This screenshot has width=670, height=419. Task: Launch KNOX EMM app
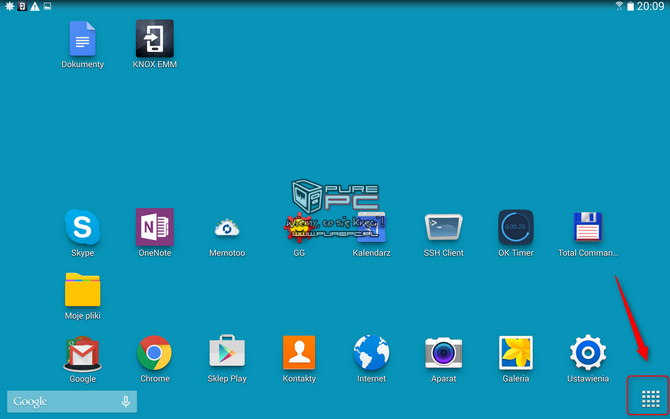(x=154, y=39)
